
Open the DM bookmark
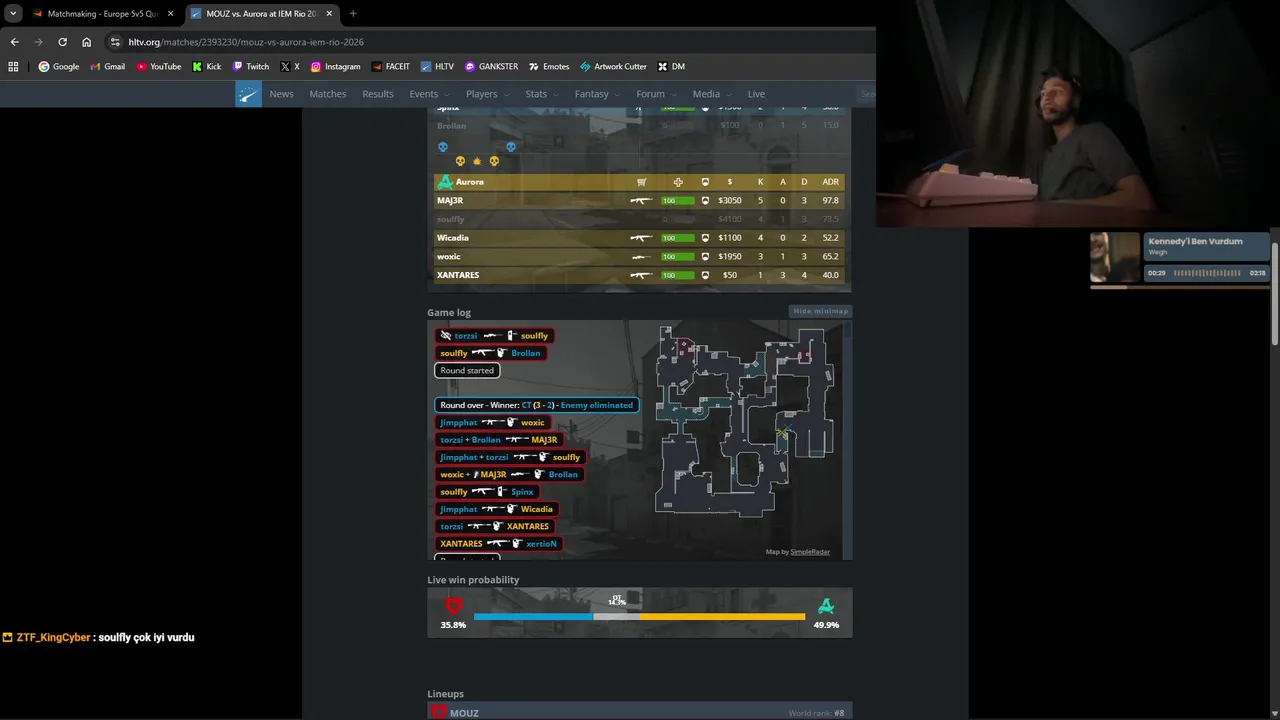tap(671, 67)
